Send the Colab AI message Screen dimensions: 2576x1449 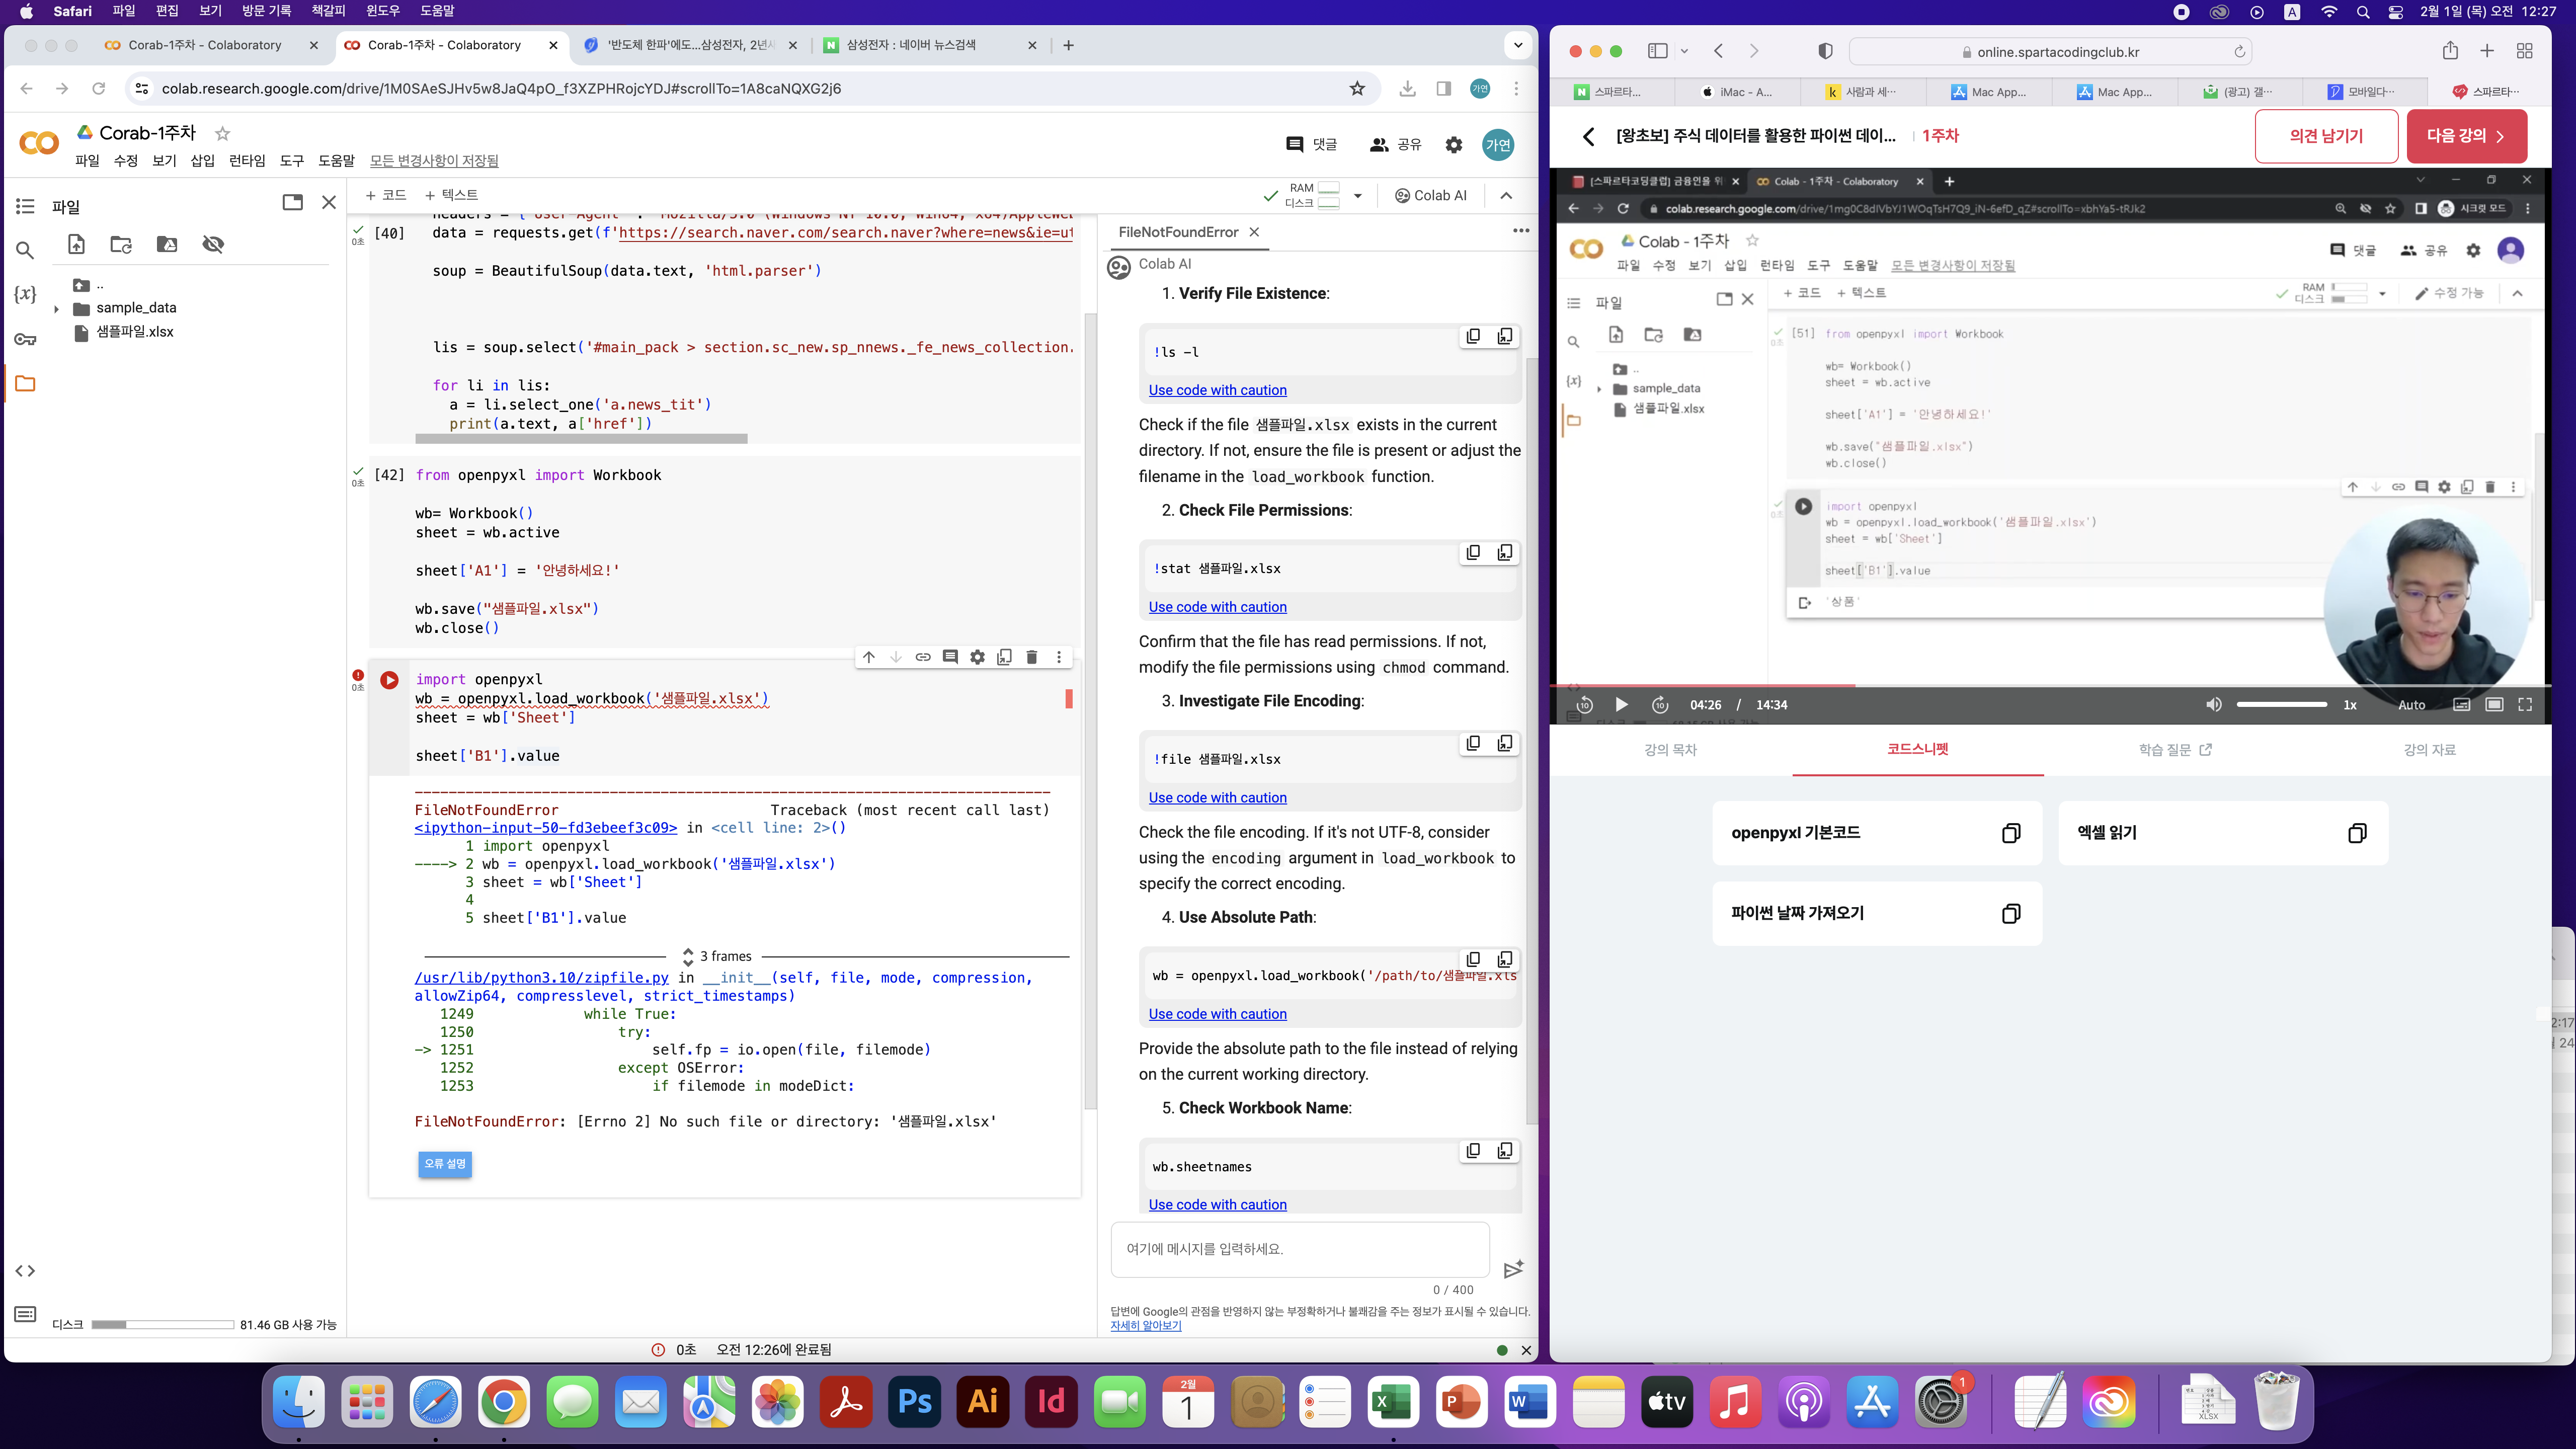tap(1513, 1269)
